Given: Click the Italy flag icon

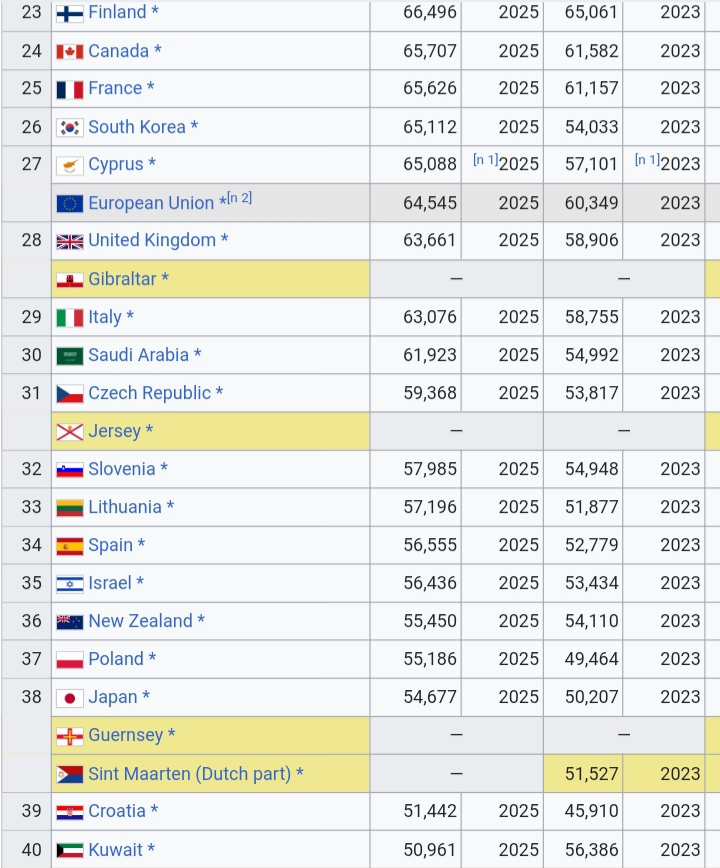Looking at the screenshot, I should tap(70, 318).
